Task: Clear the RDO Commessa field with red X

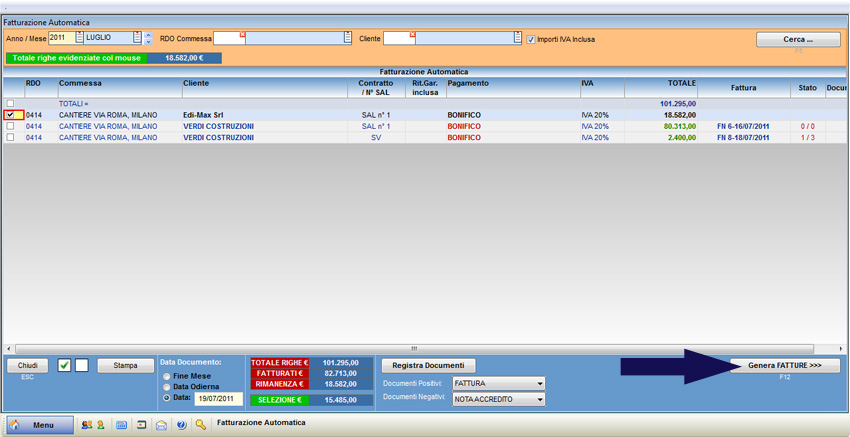Action: coord(242,34)
